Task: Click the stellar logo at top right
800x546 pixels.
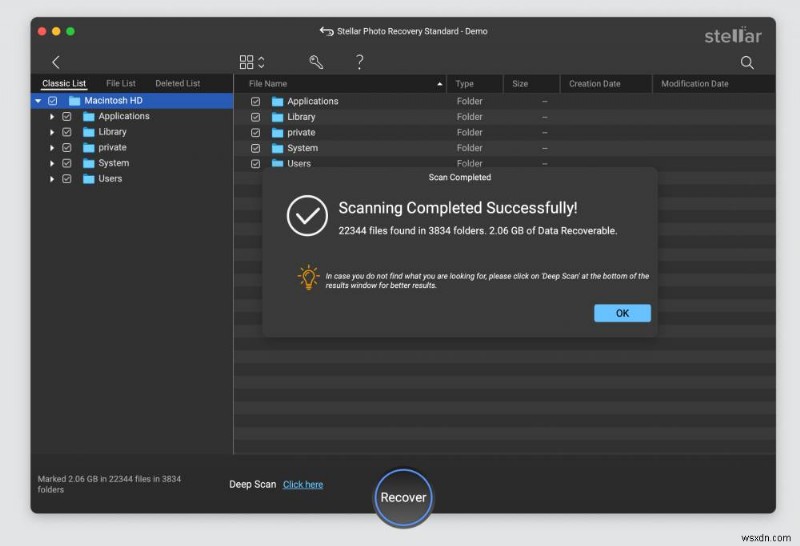Action: pos(733,35)
